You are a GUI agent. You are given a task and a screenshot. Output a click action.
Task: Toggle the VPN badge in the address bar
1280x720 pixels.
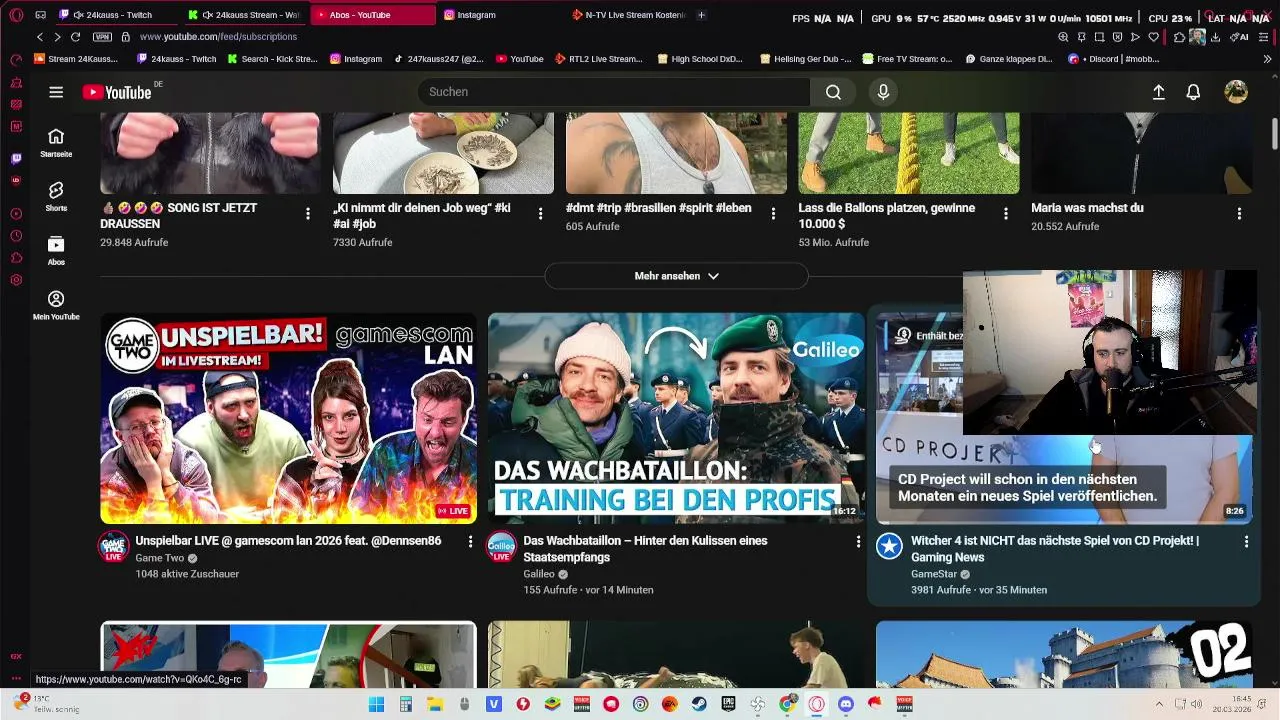click(102, 37)
